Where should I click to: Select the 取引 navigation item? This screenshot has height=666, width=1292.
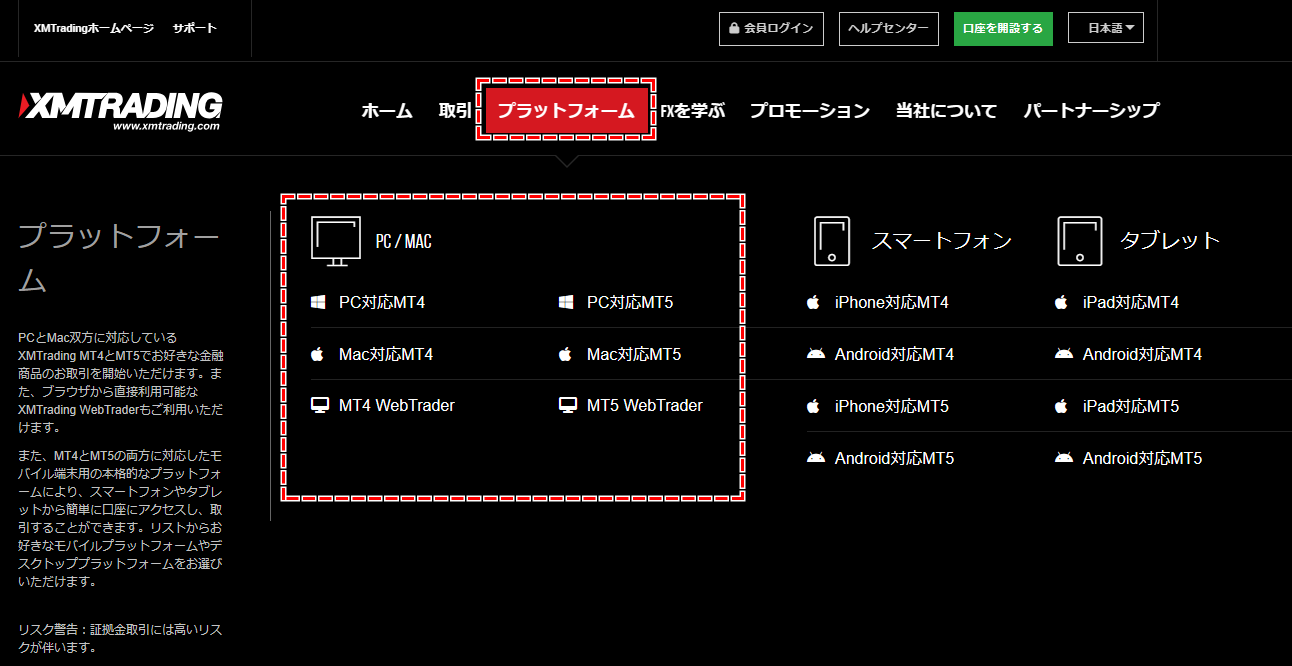(x=455, y=111)
